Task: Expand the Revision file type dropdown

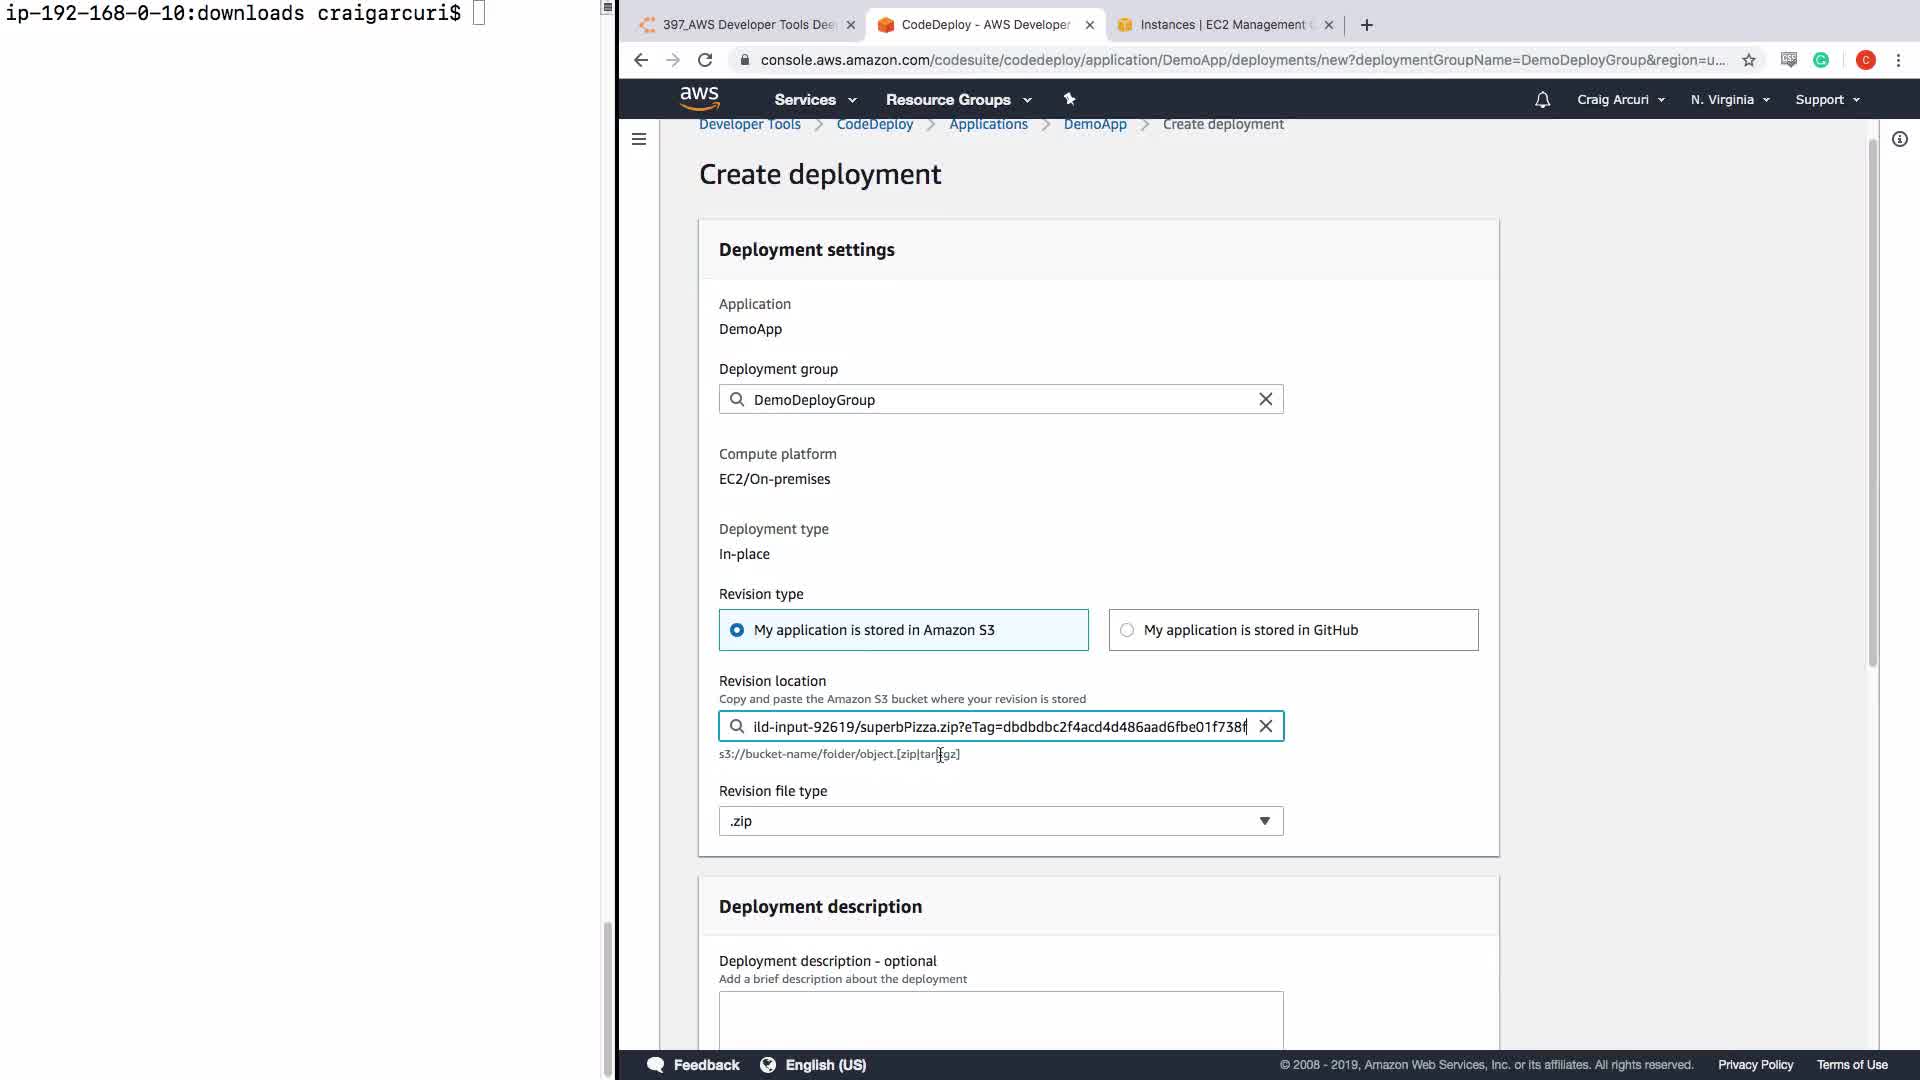Action: point(1000,821)
